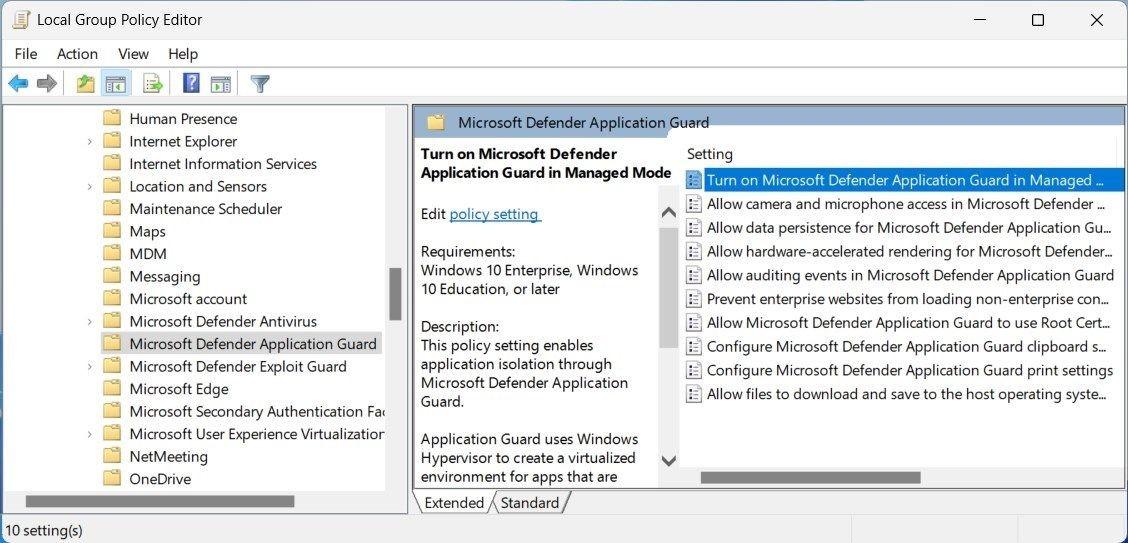Screen dimensions: 1128x543
Task: Click description pane scroll up arrow
Action: [668, 212]
